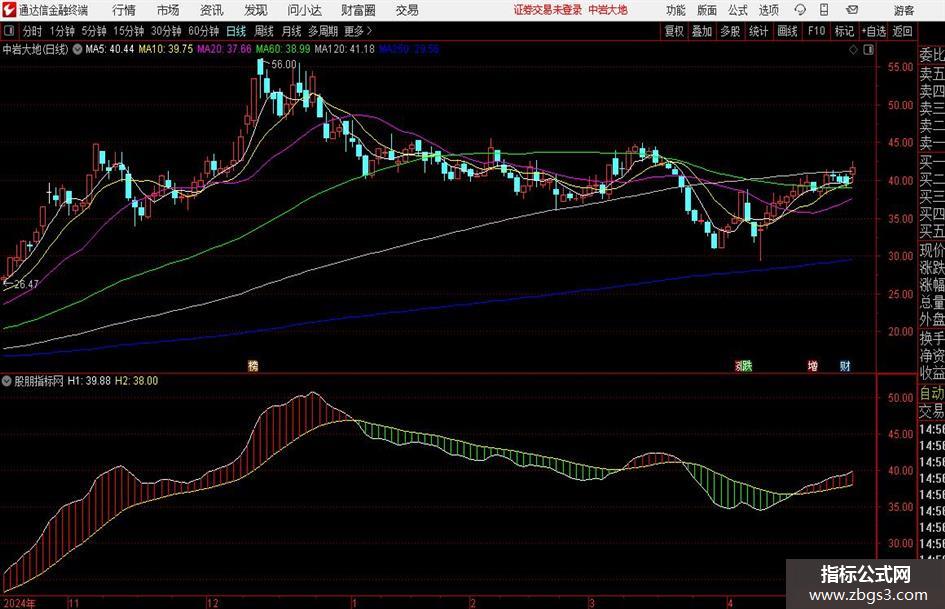The image size is (945, 609).
Task: Open F10 company info
Action: (x=817, y=31)
